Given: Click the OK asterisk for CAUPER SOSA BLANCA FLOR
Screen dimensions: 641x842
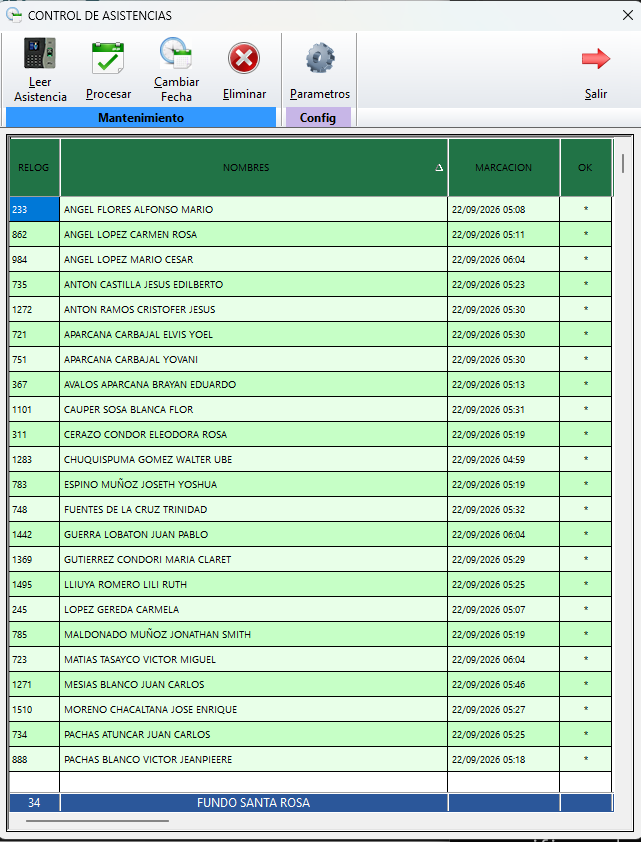Looking at the screenshot, I should click(586, 409).
